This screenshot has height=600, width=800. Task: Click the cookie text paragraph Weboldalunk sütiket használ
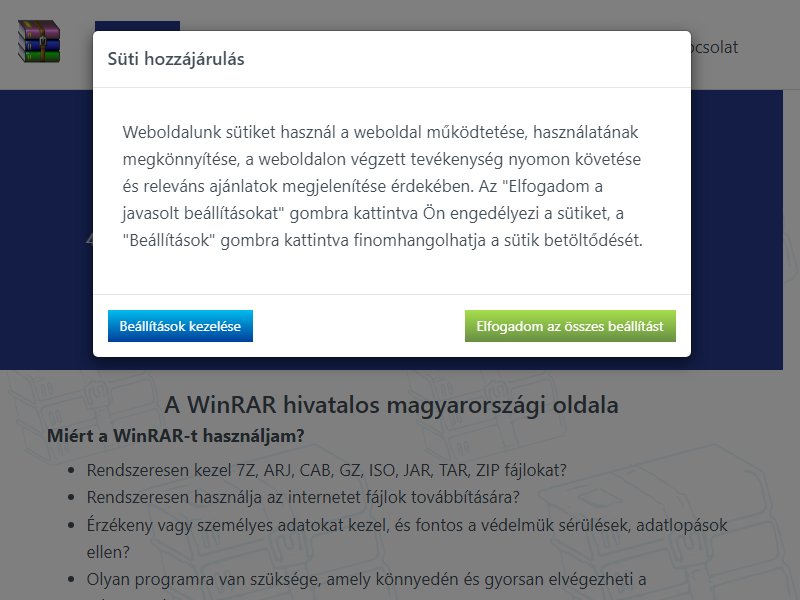coord(382,186)
